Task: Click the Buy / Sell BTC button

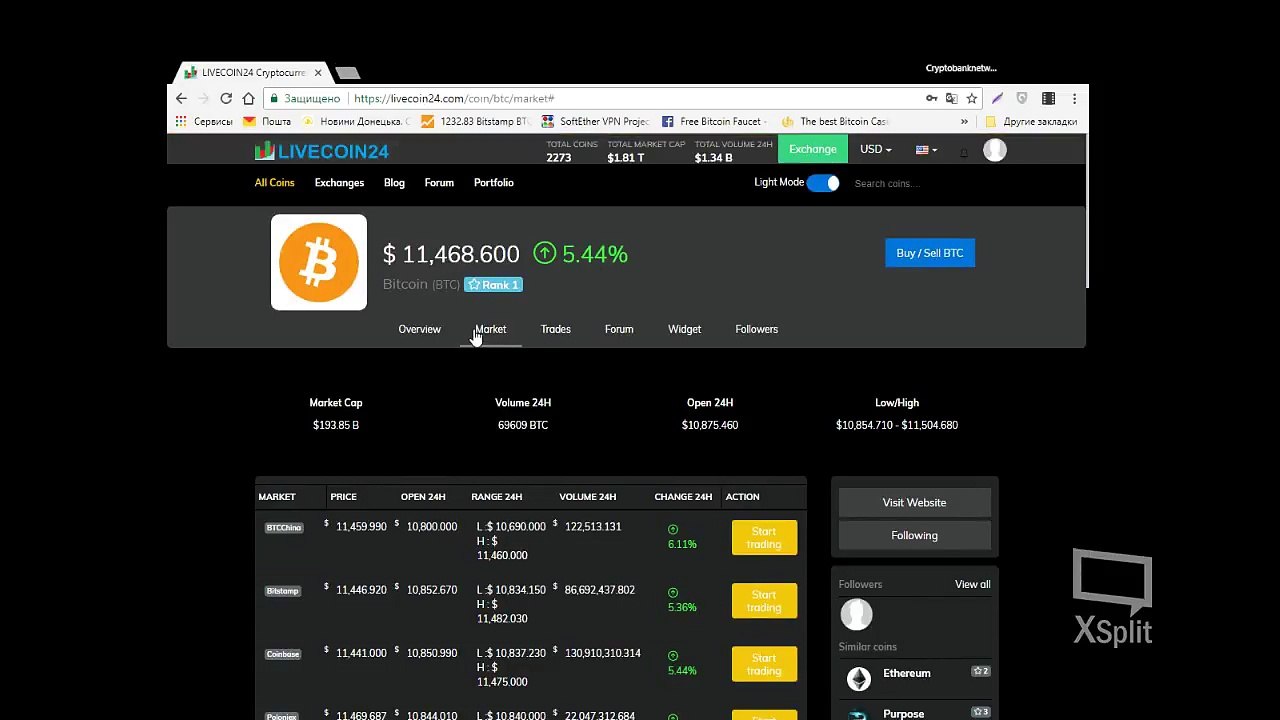Action: (x=930, y=253)
